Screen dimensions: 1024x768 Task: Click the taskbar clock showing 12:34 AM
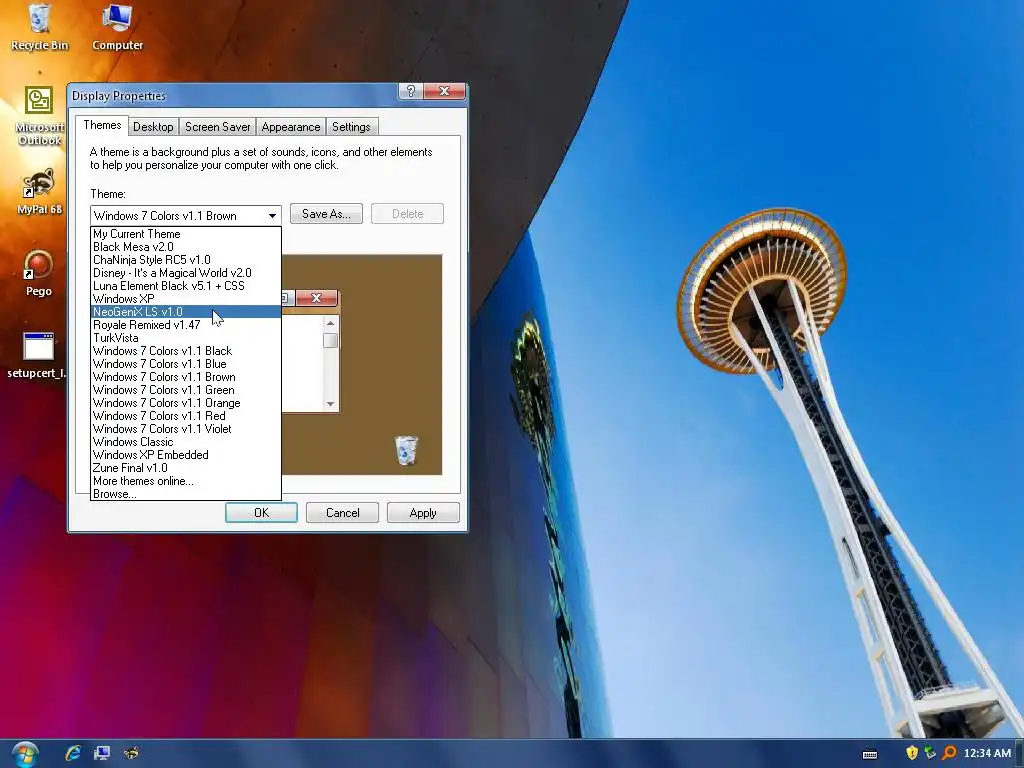[987, 753]
